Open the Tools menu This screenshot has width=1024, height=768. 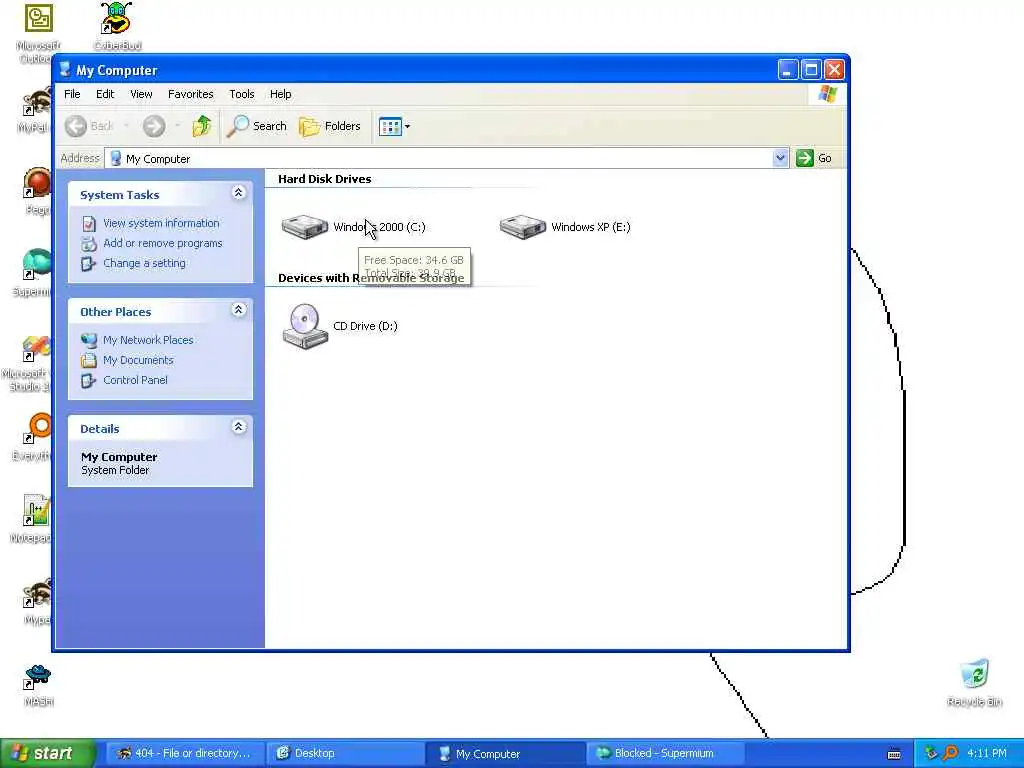(242, 94)
